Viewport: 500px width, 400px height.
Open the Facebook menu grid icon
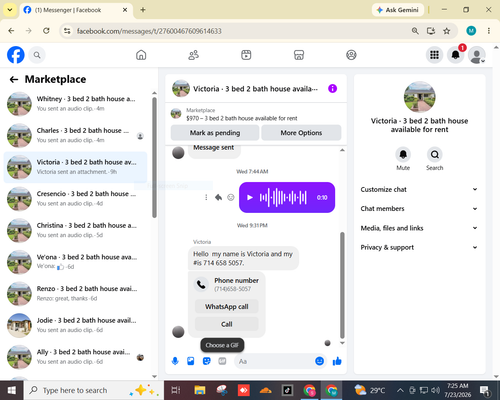coord(434,55)
